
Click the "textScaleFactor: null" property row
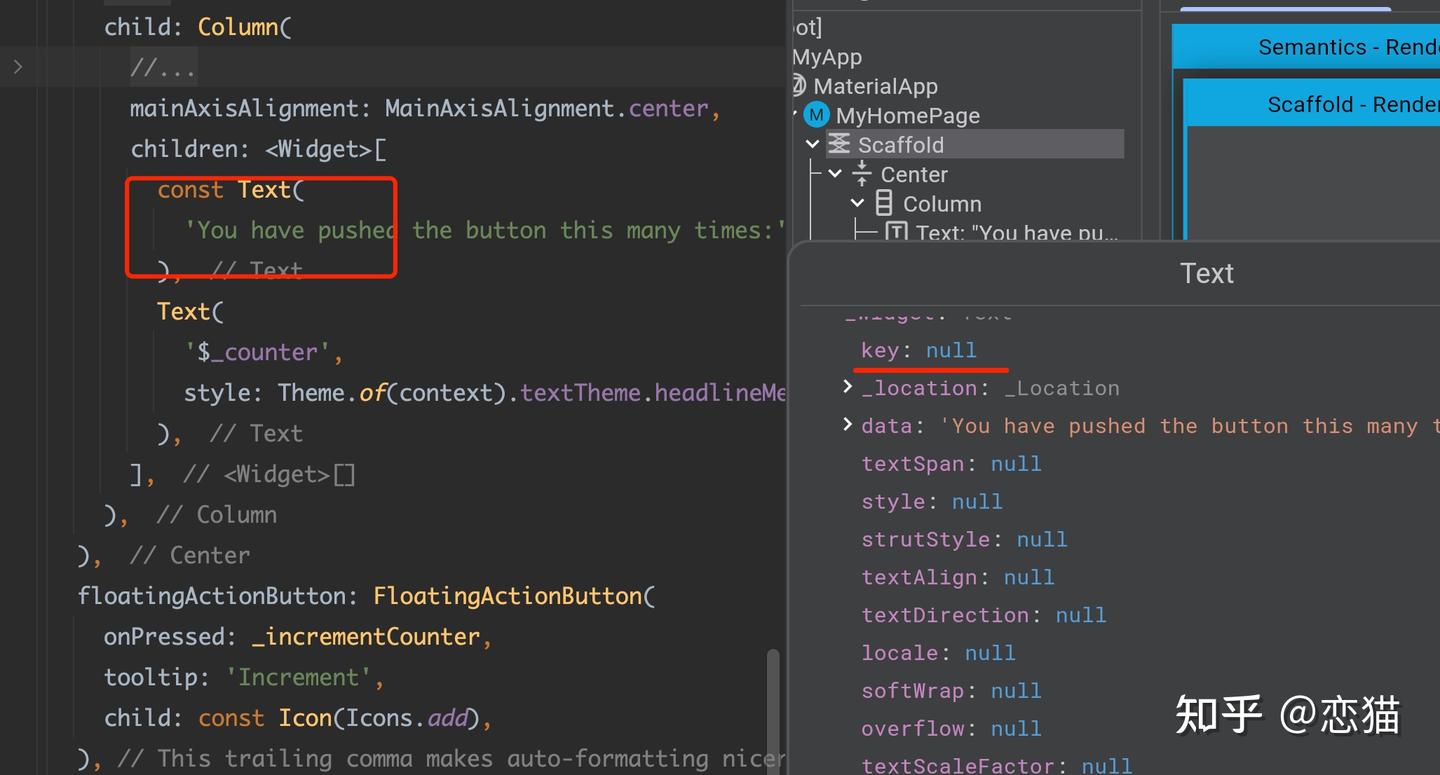point(996,765)
